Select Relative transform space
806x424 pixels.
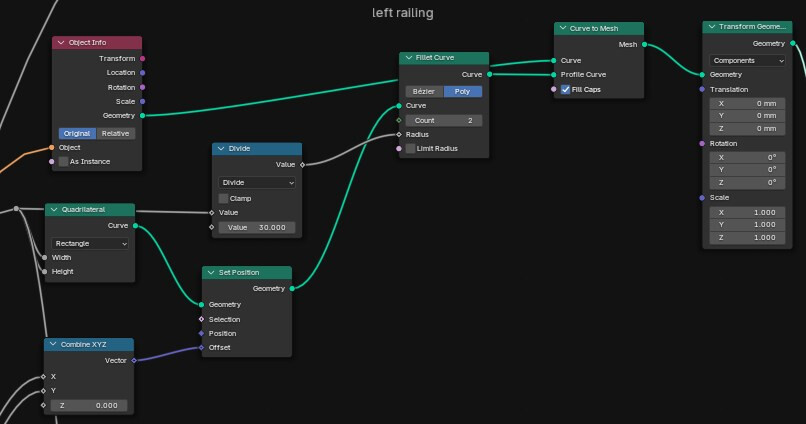tap(116, 134)
